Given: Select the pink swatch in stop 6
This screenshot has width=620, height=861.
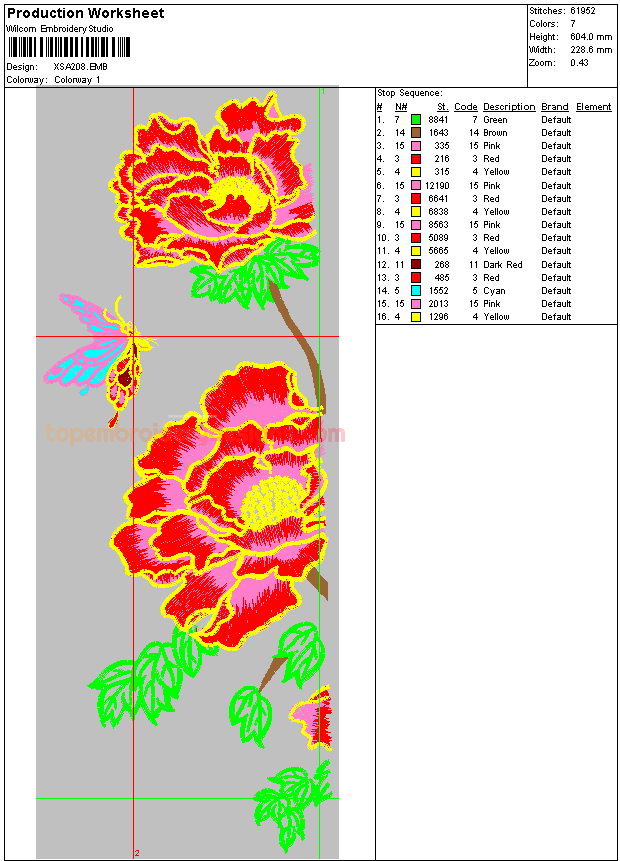Looking at the screenshot, I should click(416, 186).
